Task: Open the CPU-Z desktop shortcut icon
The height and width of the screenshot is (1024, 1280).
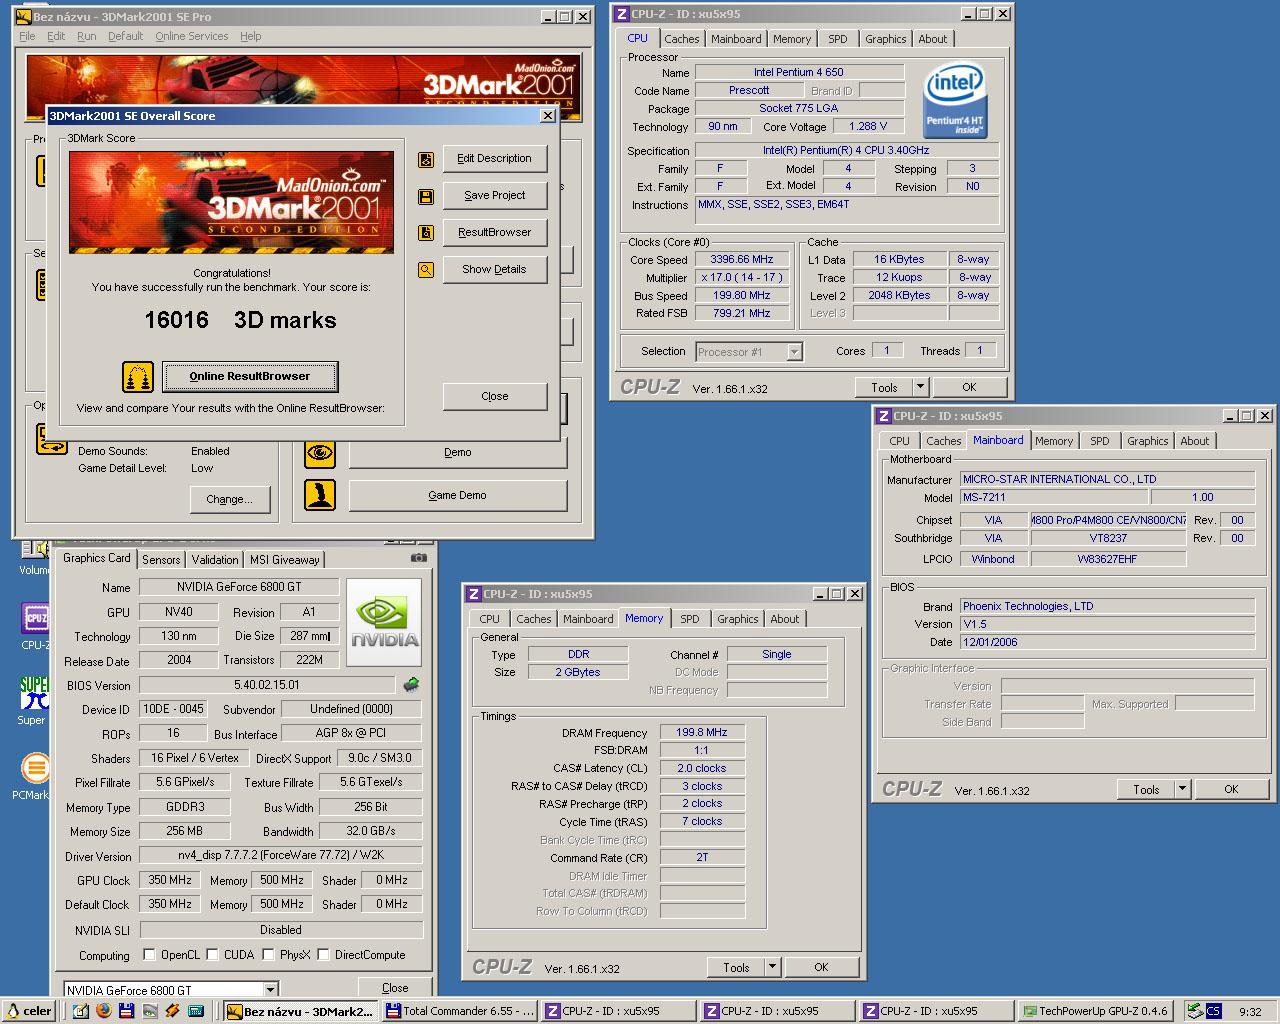Action: coord(35,619)
